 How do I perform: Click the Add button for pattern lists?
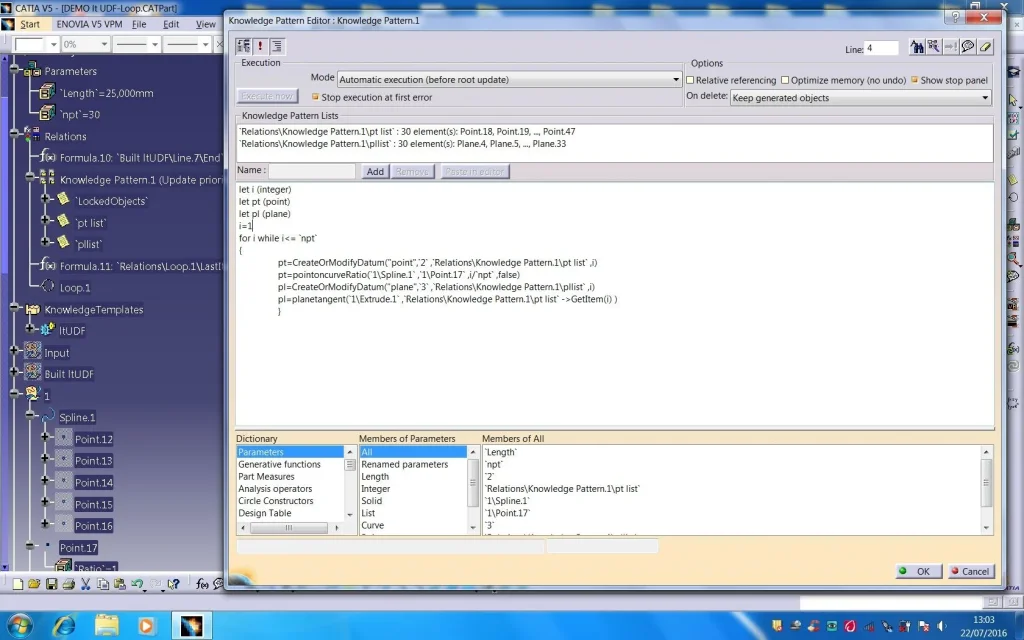[375, 171]
